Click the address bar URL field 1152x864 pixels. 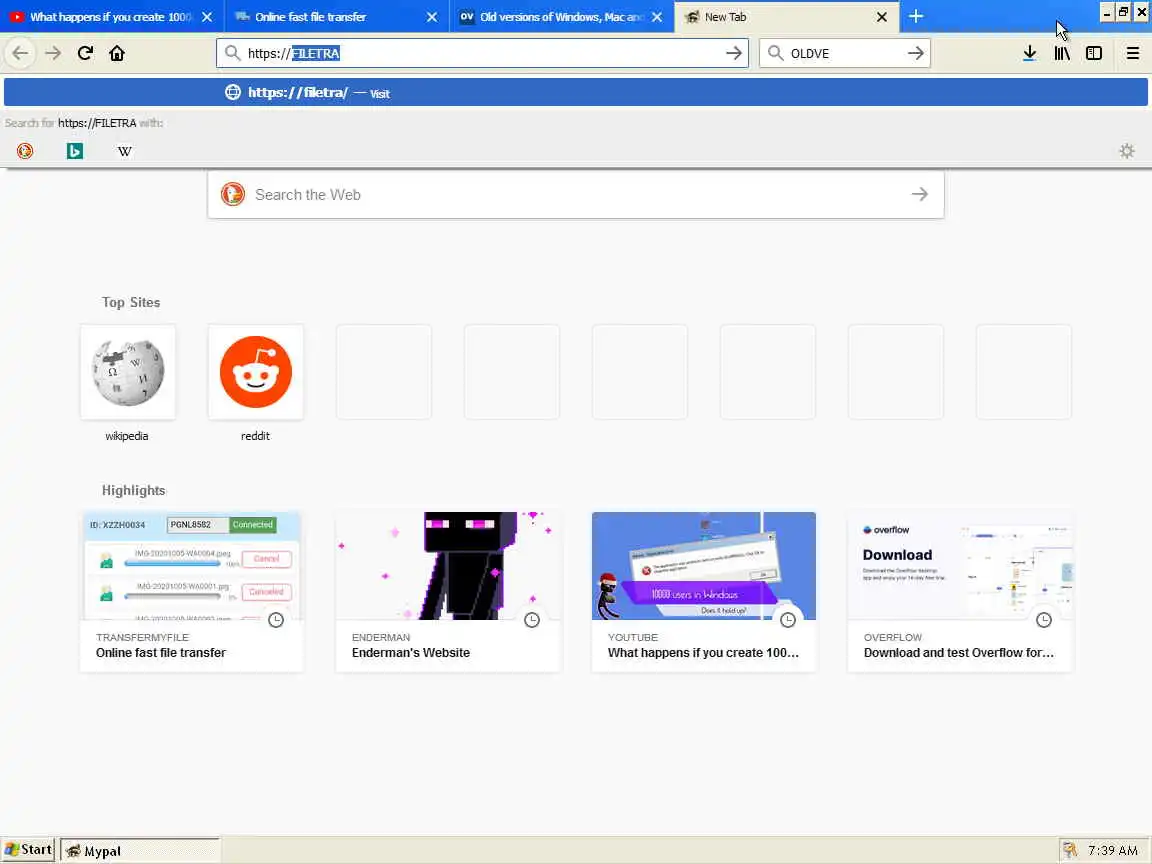point(481,53)
